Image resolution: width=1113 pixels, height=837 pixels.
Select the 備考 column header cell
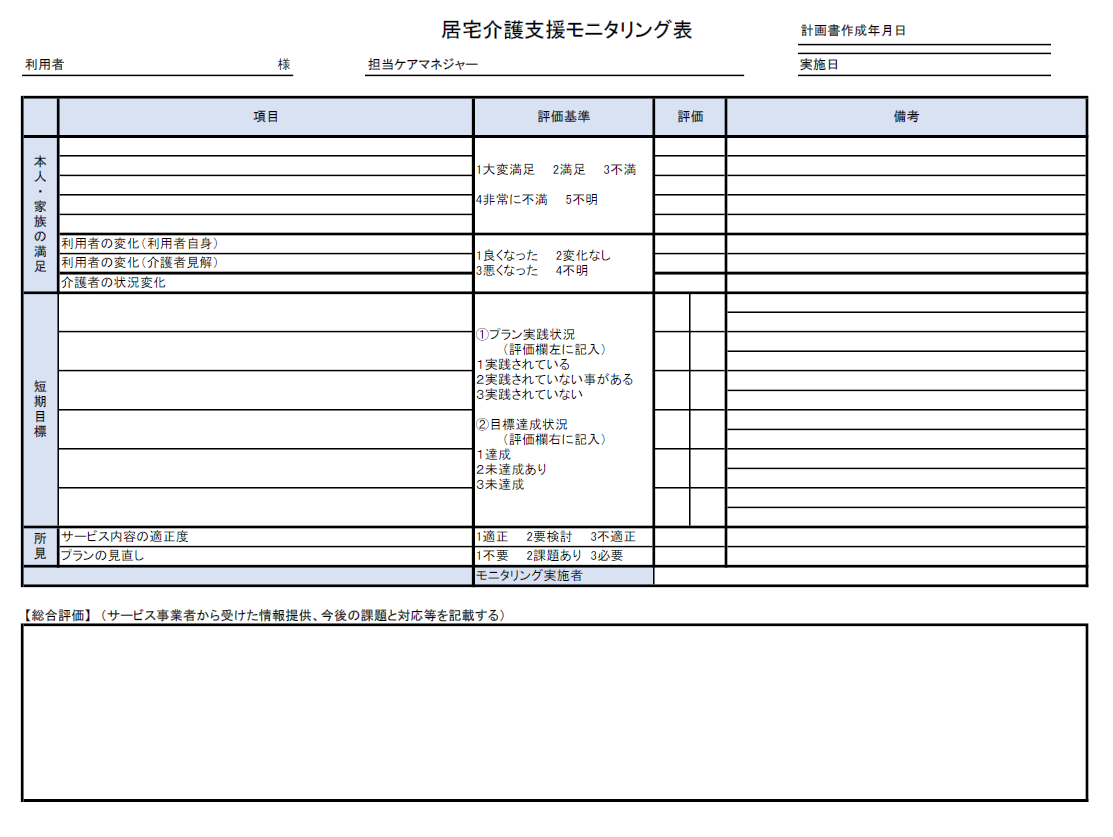[x=905, y=116]
